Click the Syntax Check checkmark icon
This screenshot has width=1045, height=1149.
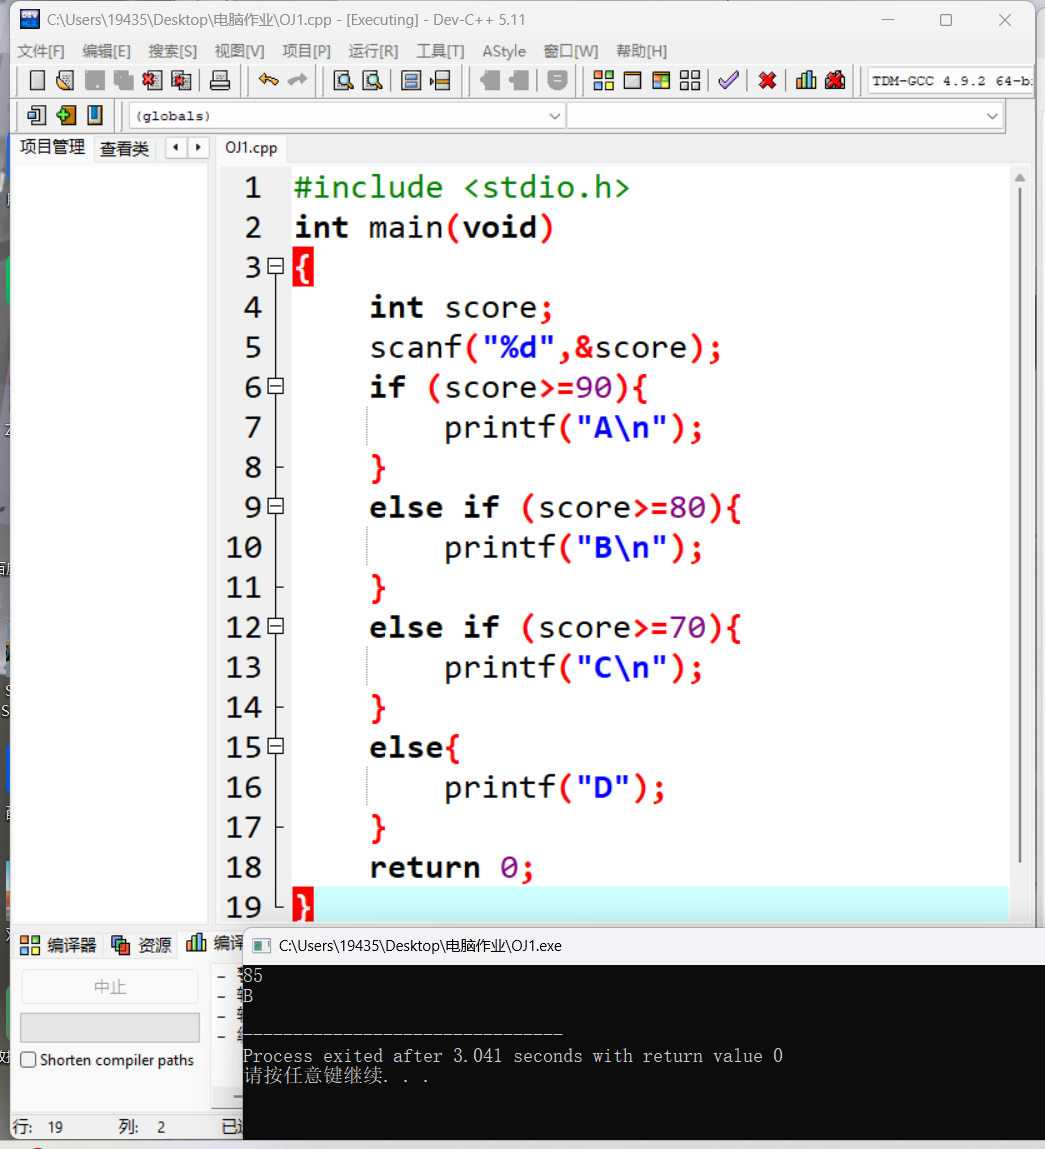pos(728,80)
